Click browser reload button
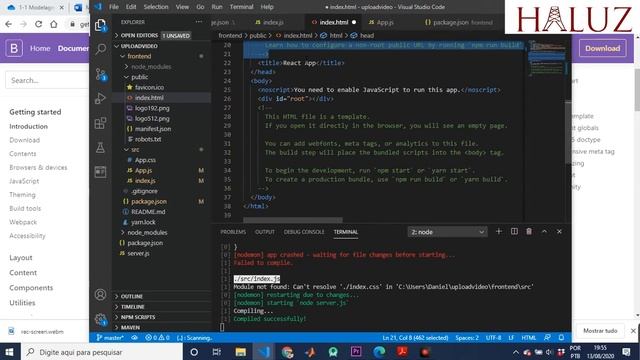640x360 pixels. tap(38, 24)
